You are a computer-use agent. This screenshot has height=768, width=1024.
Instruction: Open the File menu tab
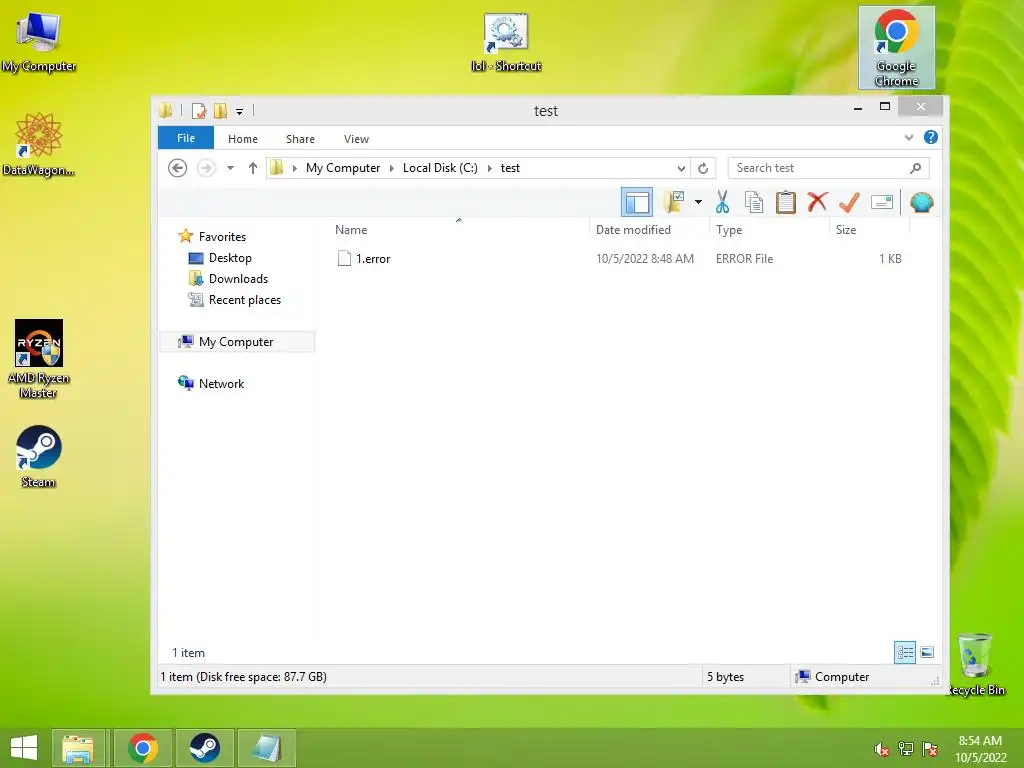[x=186, y=138]
